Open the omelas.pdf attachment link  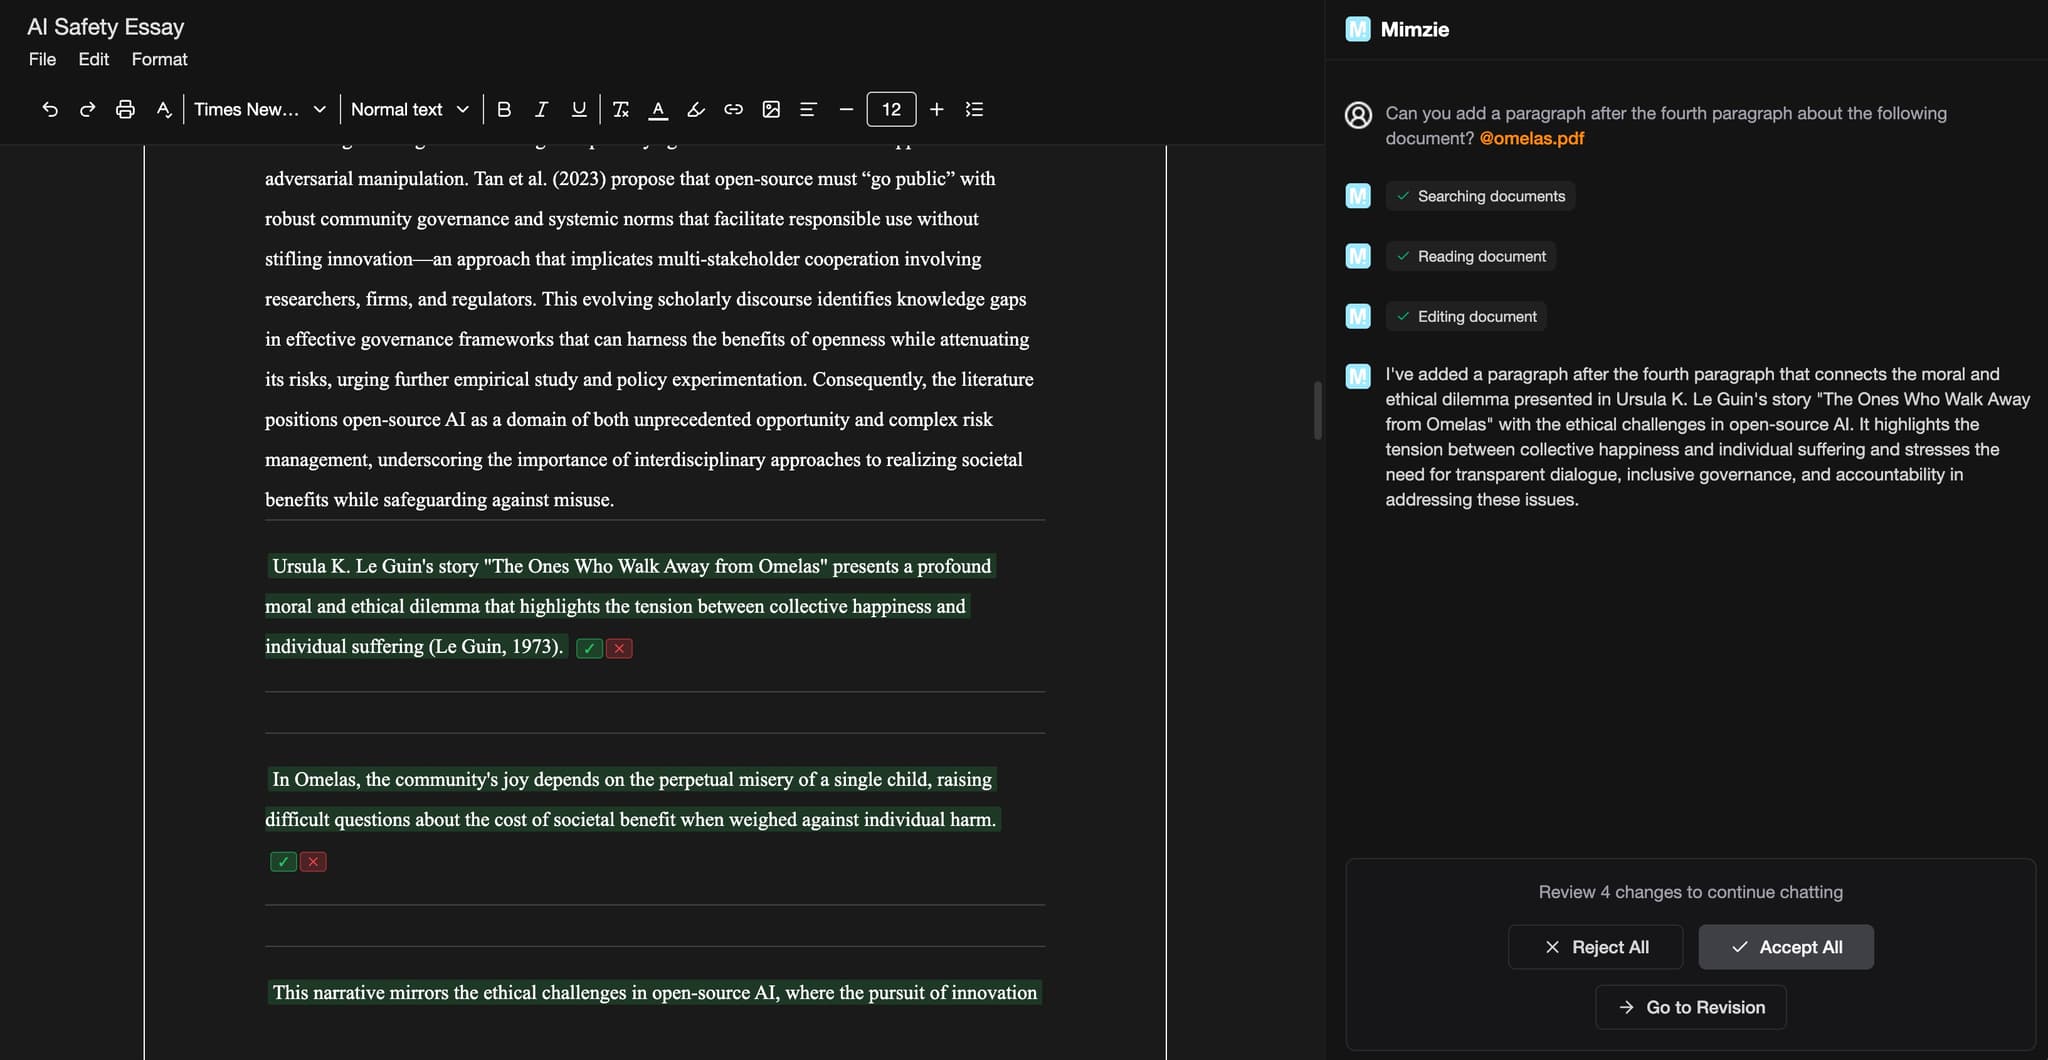[x=1532, y=138]
